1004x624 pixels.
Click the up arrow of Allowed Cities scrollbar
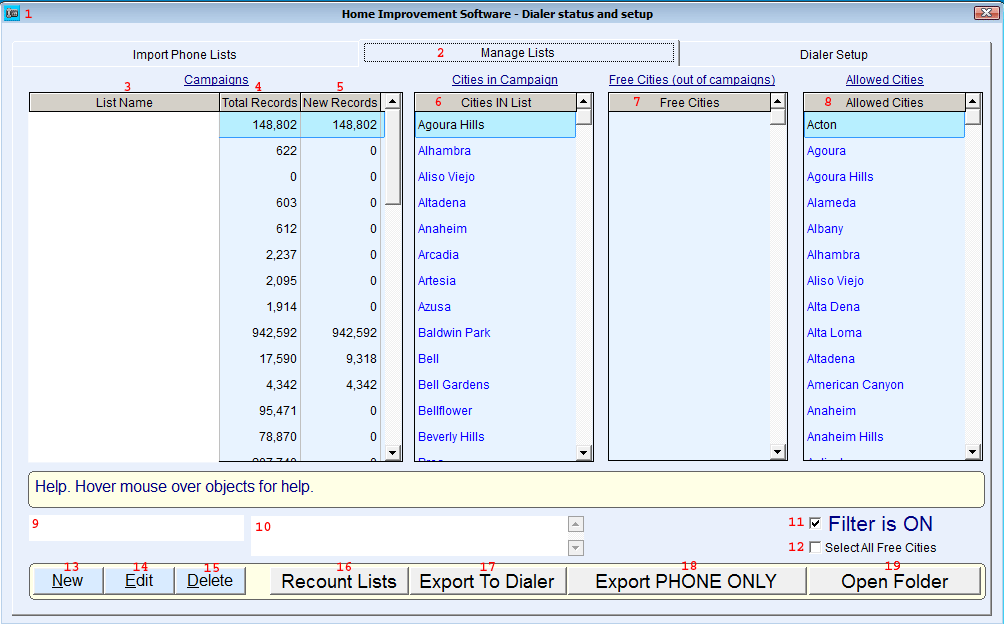pos(973,101)
